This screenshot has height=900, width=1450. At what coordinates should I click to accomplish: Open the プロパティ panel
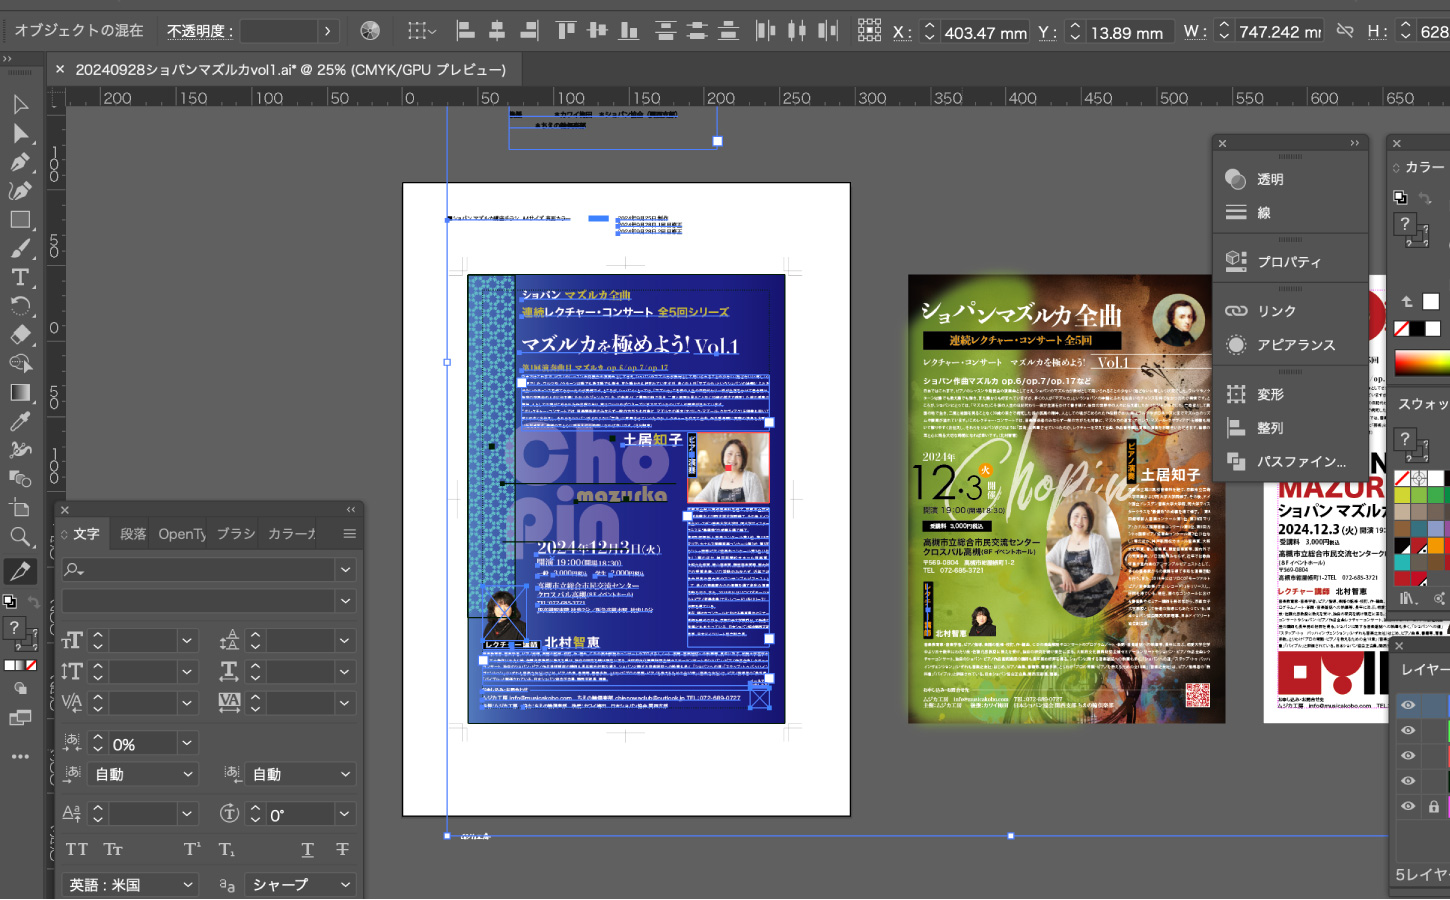pos(1288,262)
